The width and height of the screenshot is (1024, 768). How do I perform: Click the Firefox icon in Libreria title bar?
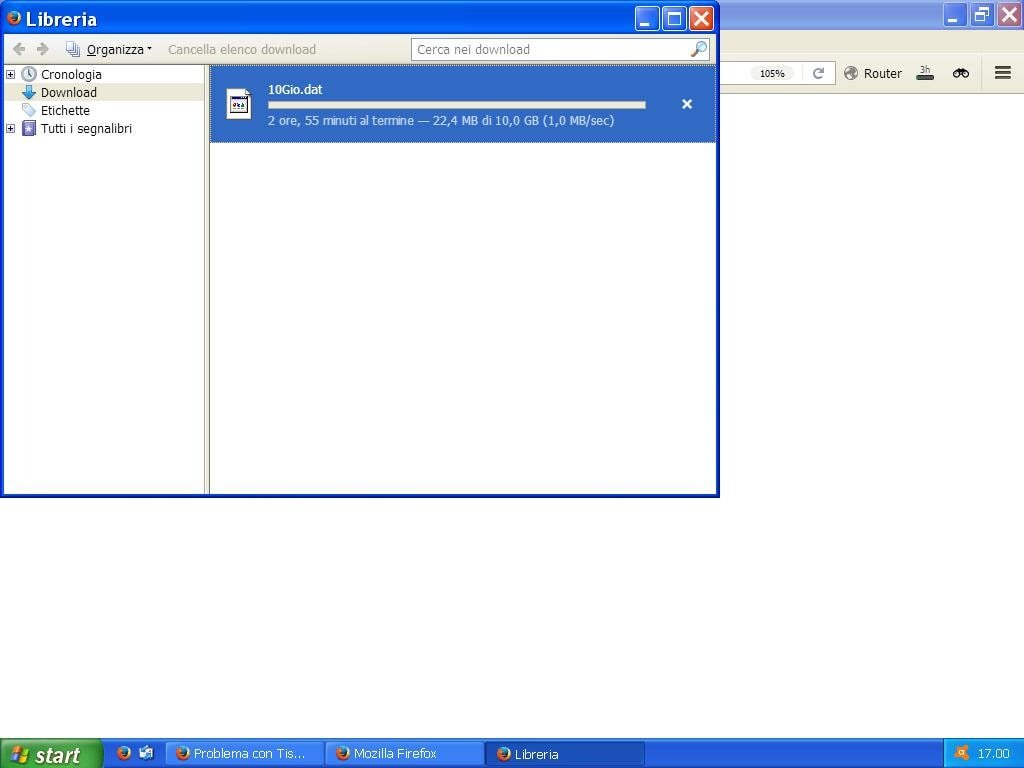[x=14, y=18]
